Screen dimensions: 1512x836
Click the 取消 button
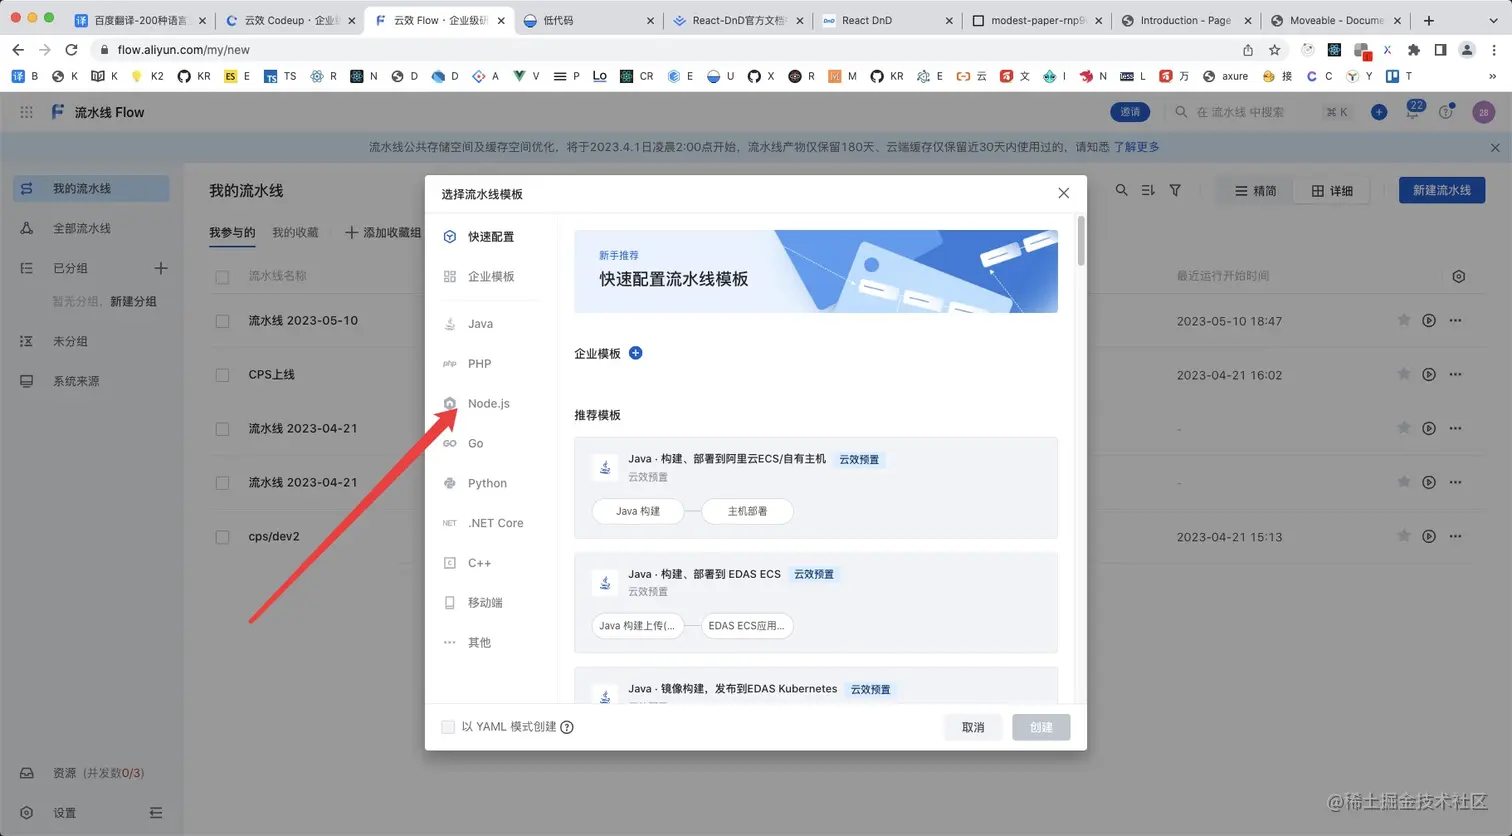point(973,727)
